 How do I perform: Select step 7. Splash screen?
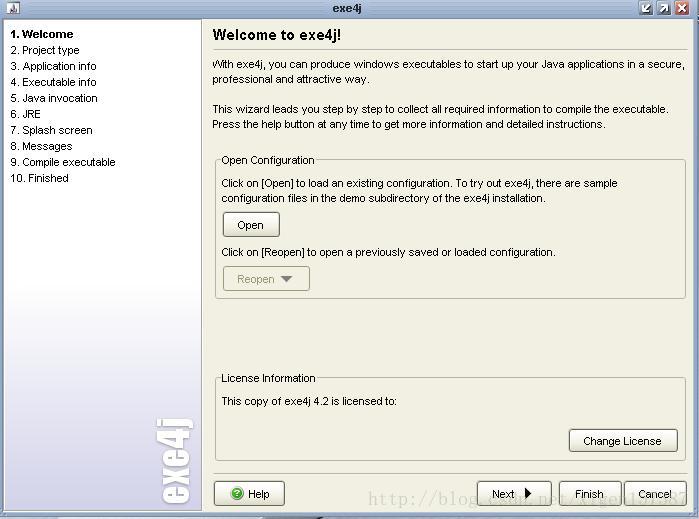pos(52,130)
